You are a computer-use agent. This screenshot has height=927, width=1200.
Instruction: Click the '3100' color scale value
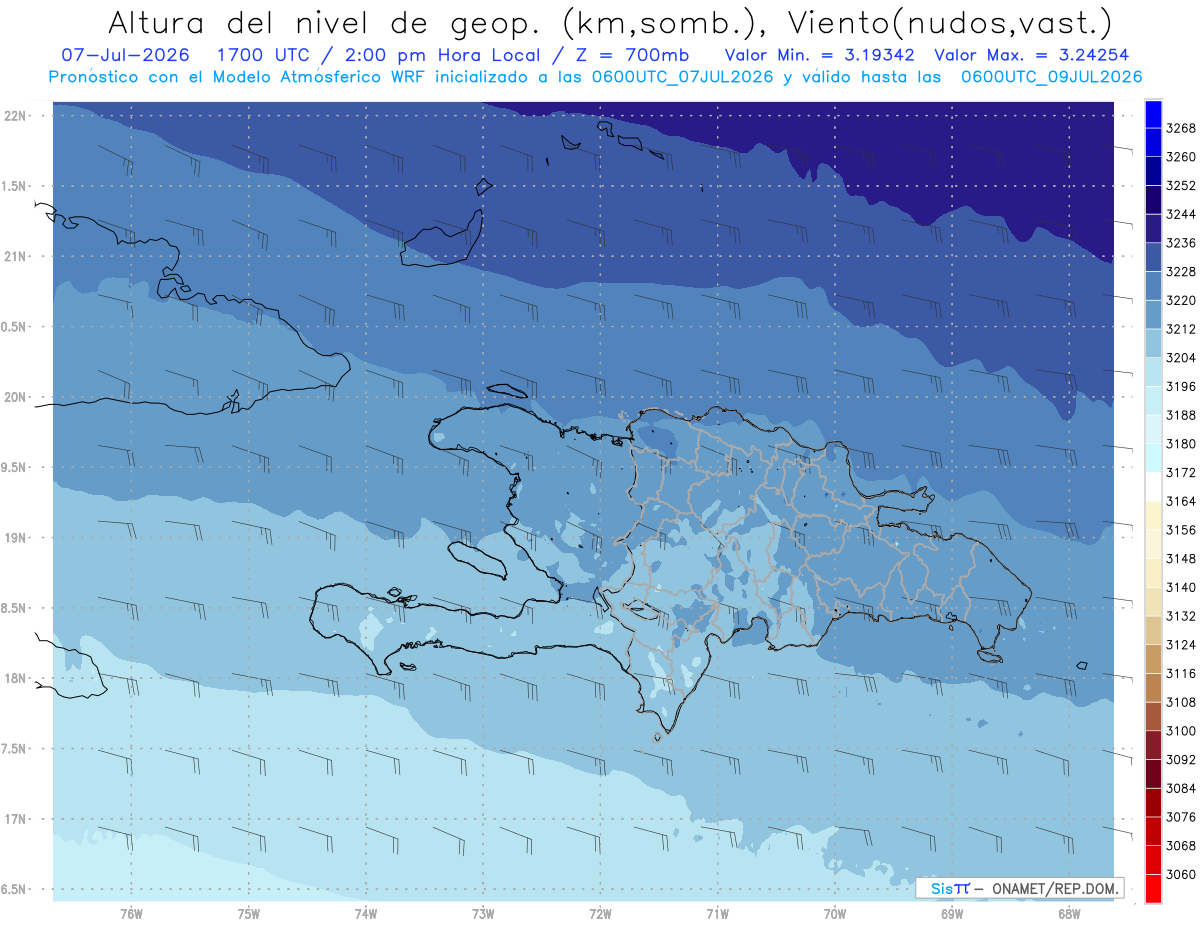[x=1181, y=731]
